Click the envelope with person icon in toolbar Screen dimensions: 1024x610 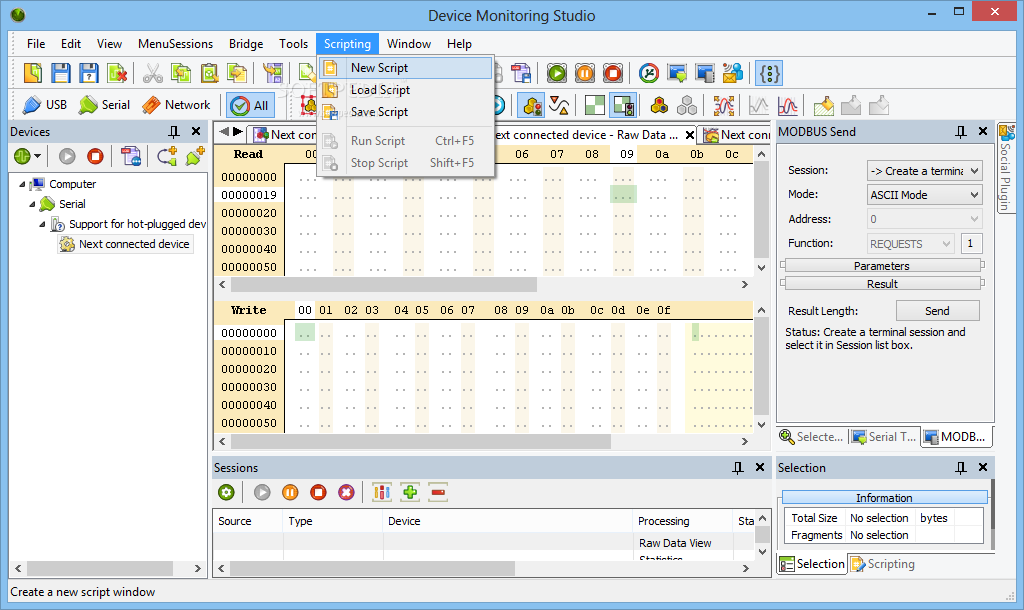(x=733, y=73)
